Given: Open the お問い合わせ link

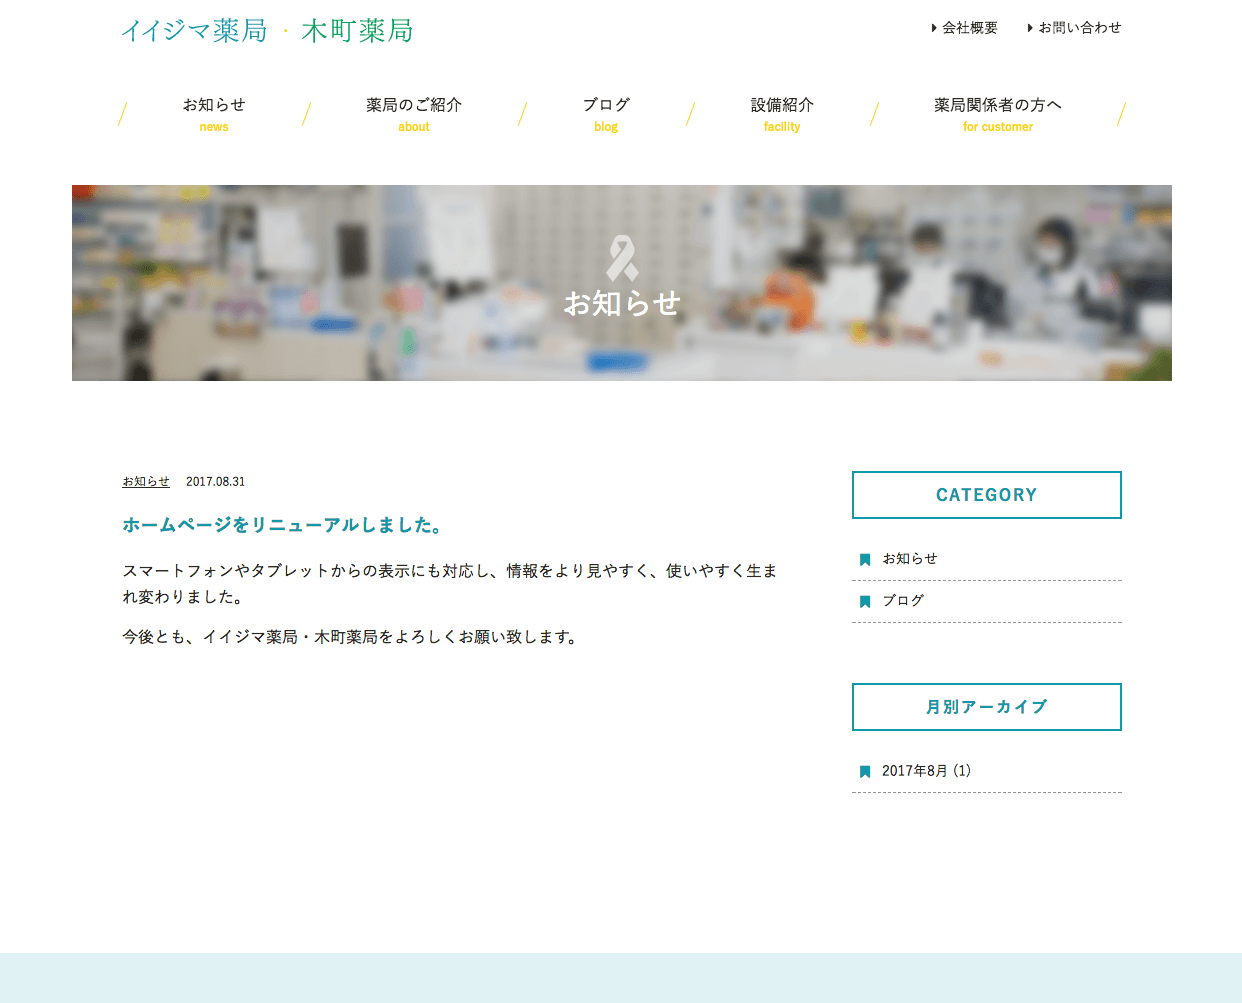Looking at the screenshot, I should [1080, 28].
